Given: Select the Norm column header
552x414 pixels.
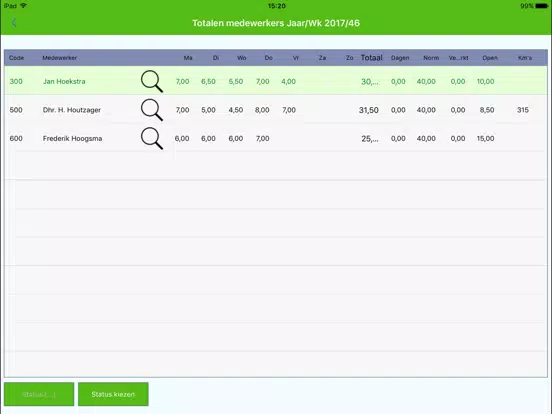Looking at the screenshot, I should tap(431, 58).
